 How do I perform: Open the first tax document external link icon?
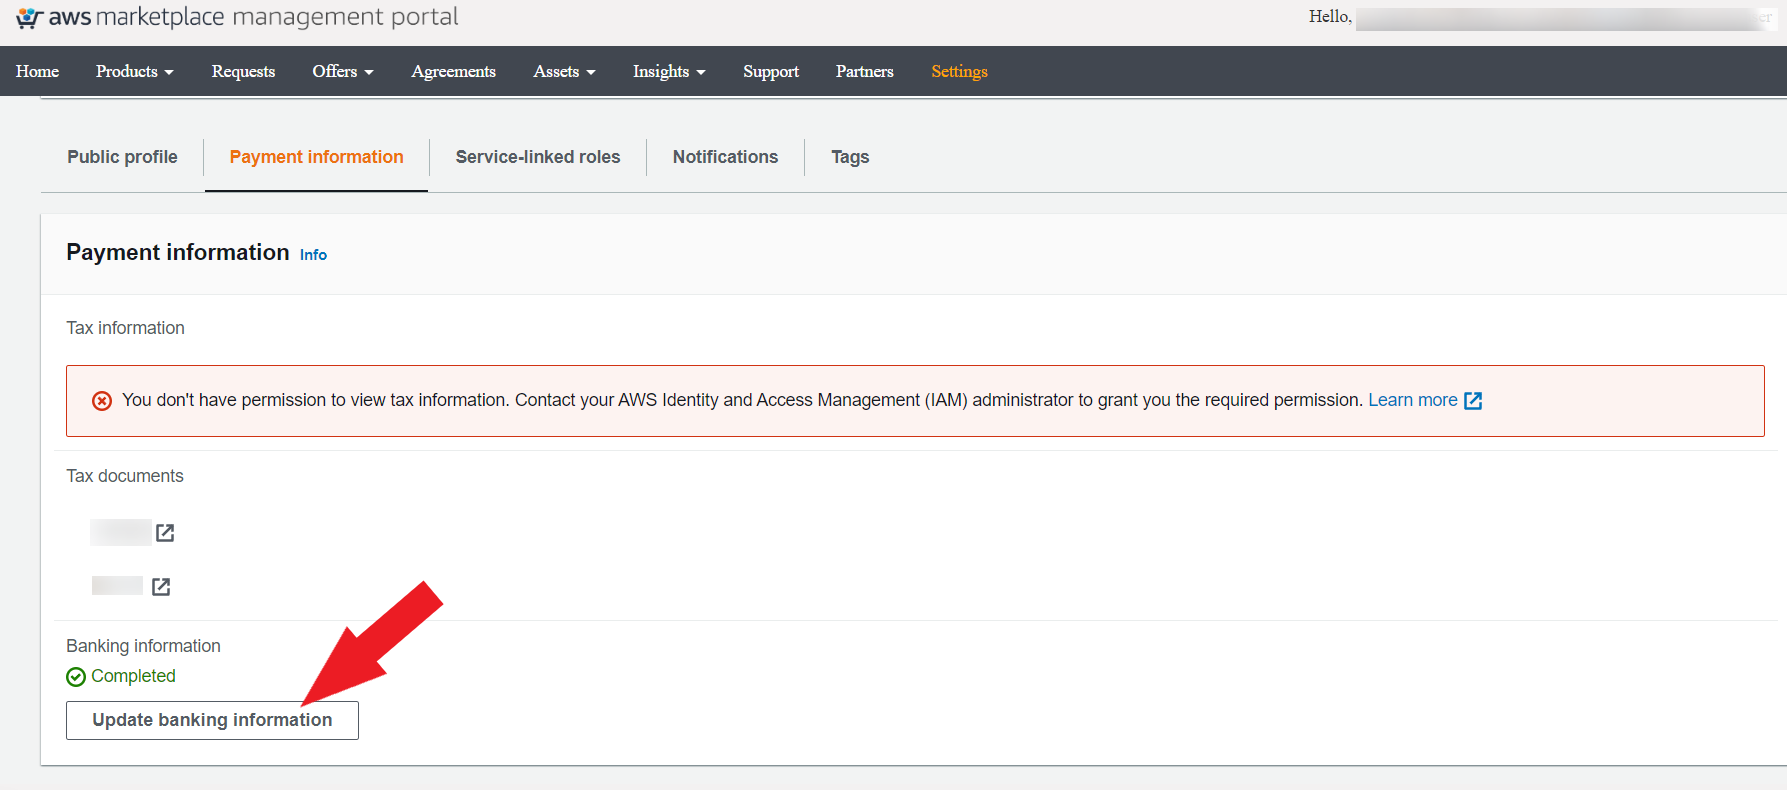click(165, 533)
